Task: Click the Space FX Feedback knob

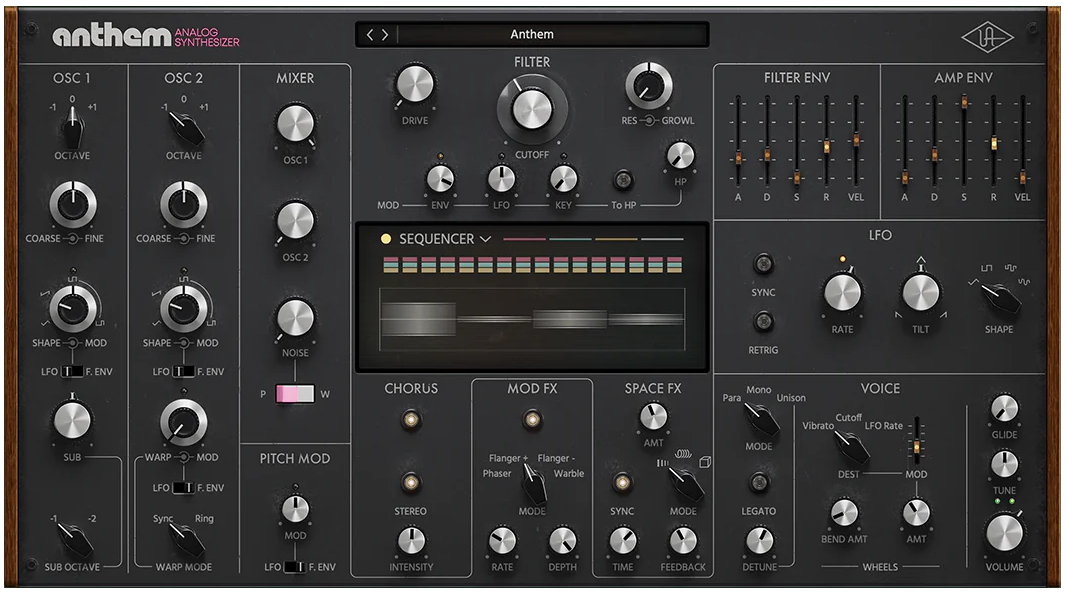Action: pos(683,542)
